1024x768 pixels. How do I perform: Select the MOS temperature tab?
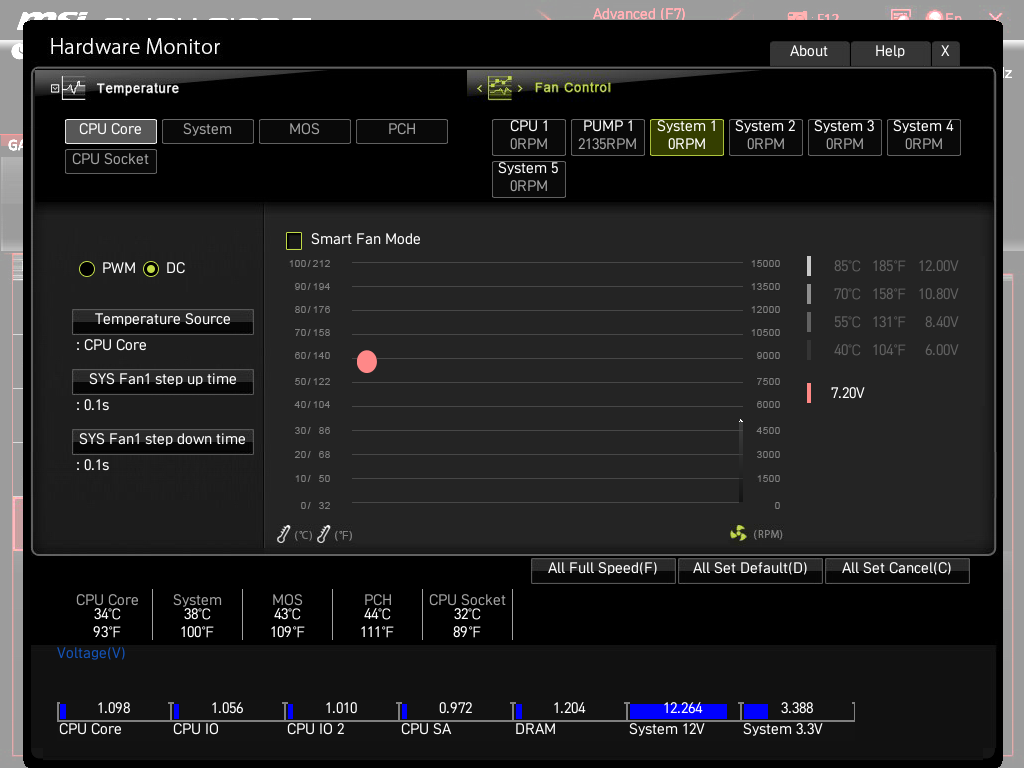pyautogui.click(x=305, y=131)
